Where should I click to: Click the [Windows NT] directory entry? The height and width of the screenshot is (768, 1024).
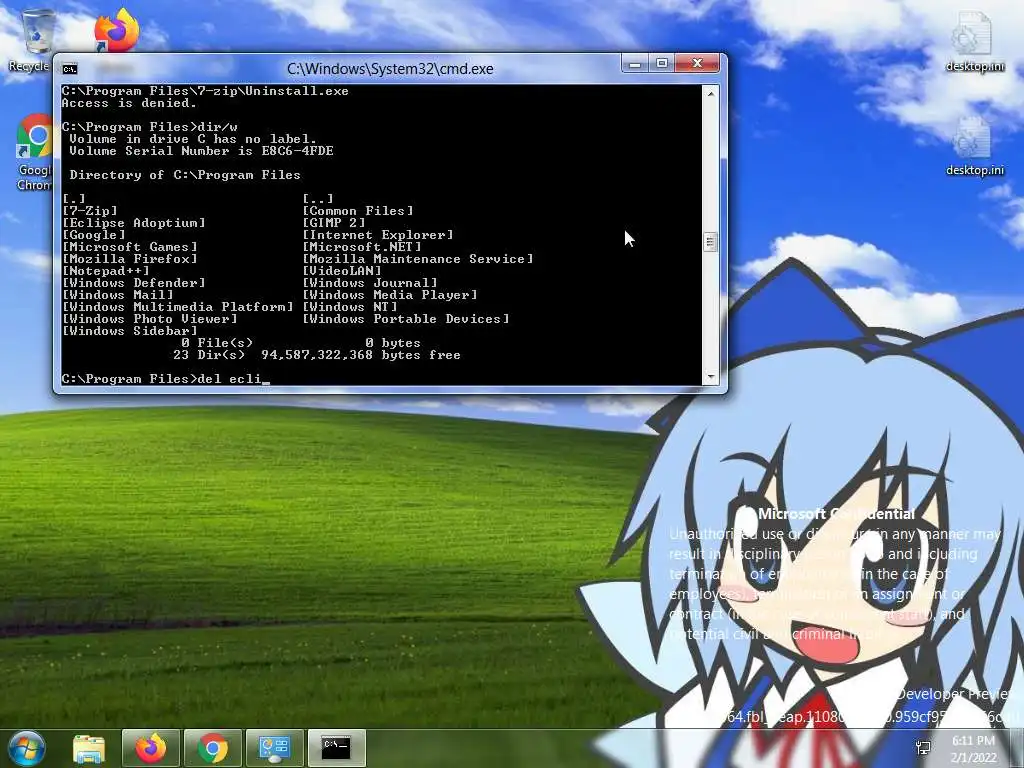(x=350, y=307)
